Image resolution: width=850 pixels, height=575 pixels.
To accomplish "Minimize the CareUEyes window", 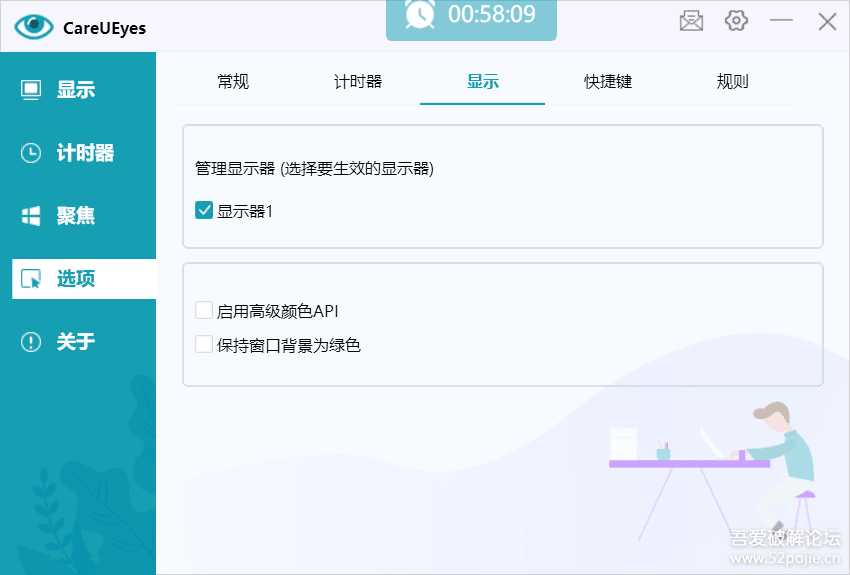I will [782, 21].
